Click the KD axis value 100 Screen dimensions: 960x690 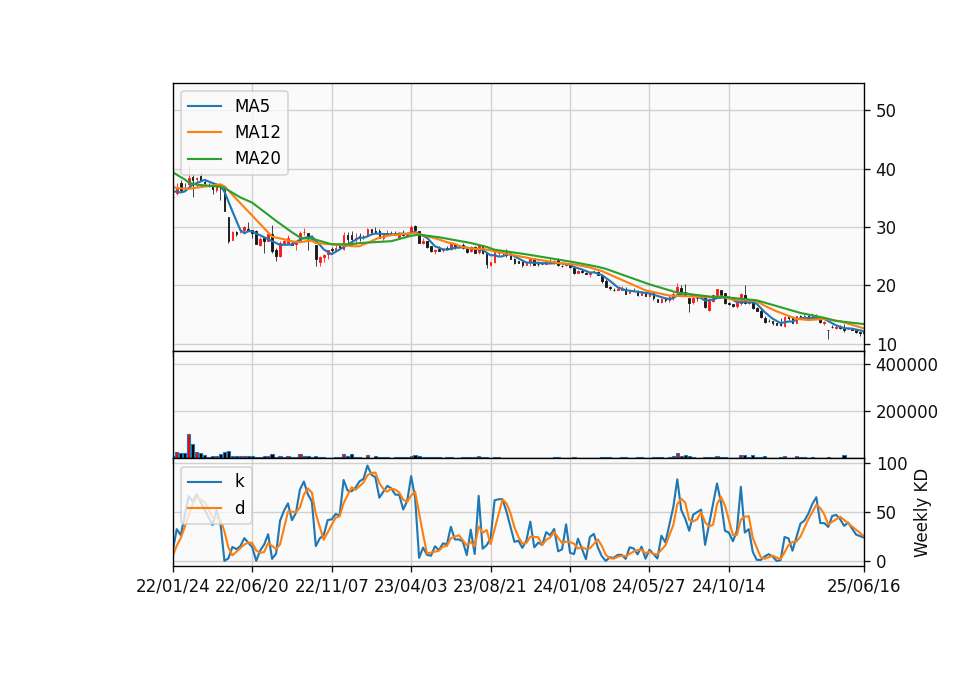click(x=891, y=464)
